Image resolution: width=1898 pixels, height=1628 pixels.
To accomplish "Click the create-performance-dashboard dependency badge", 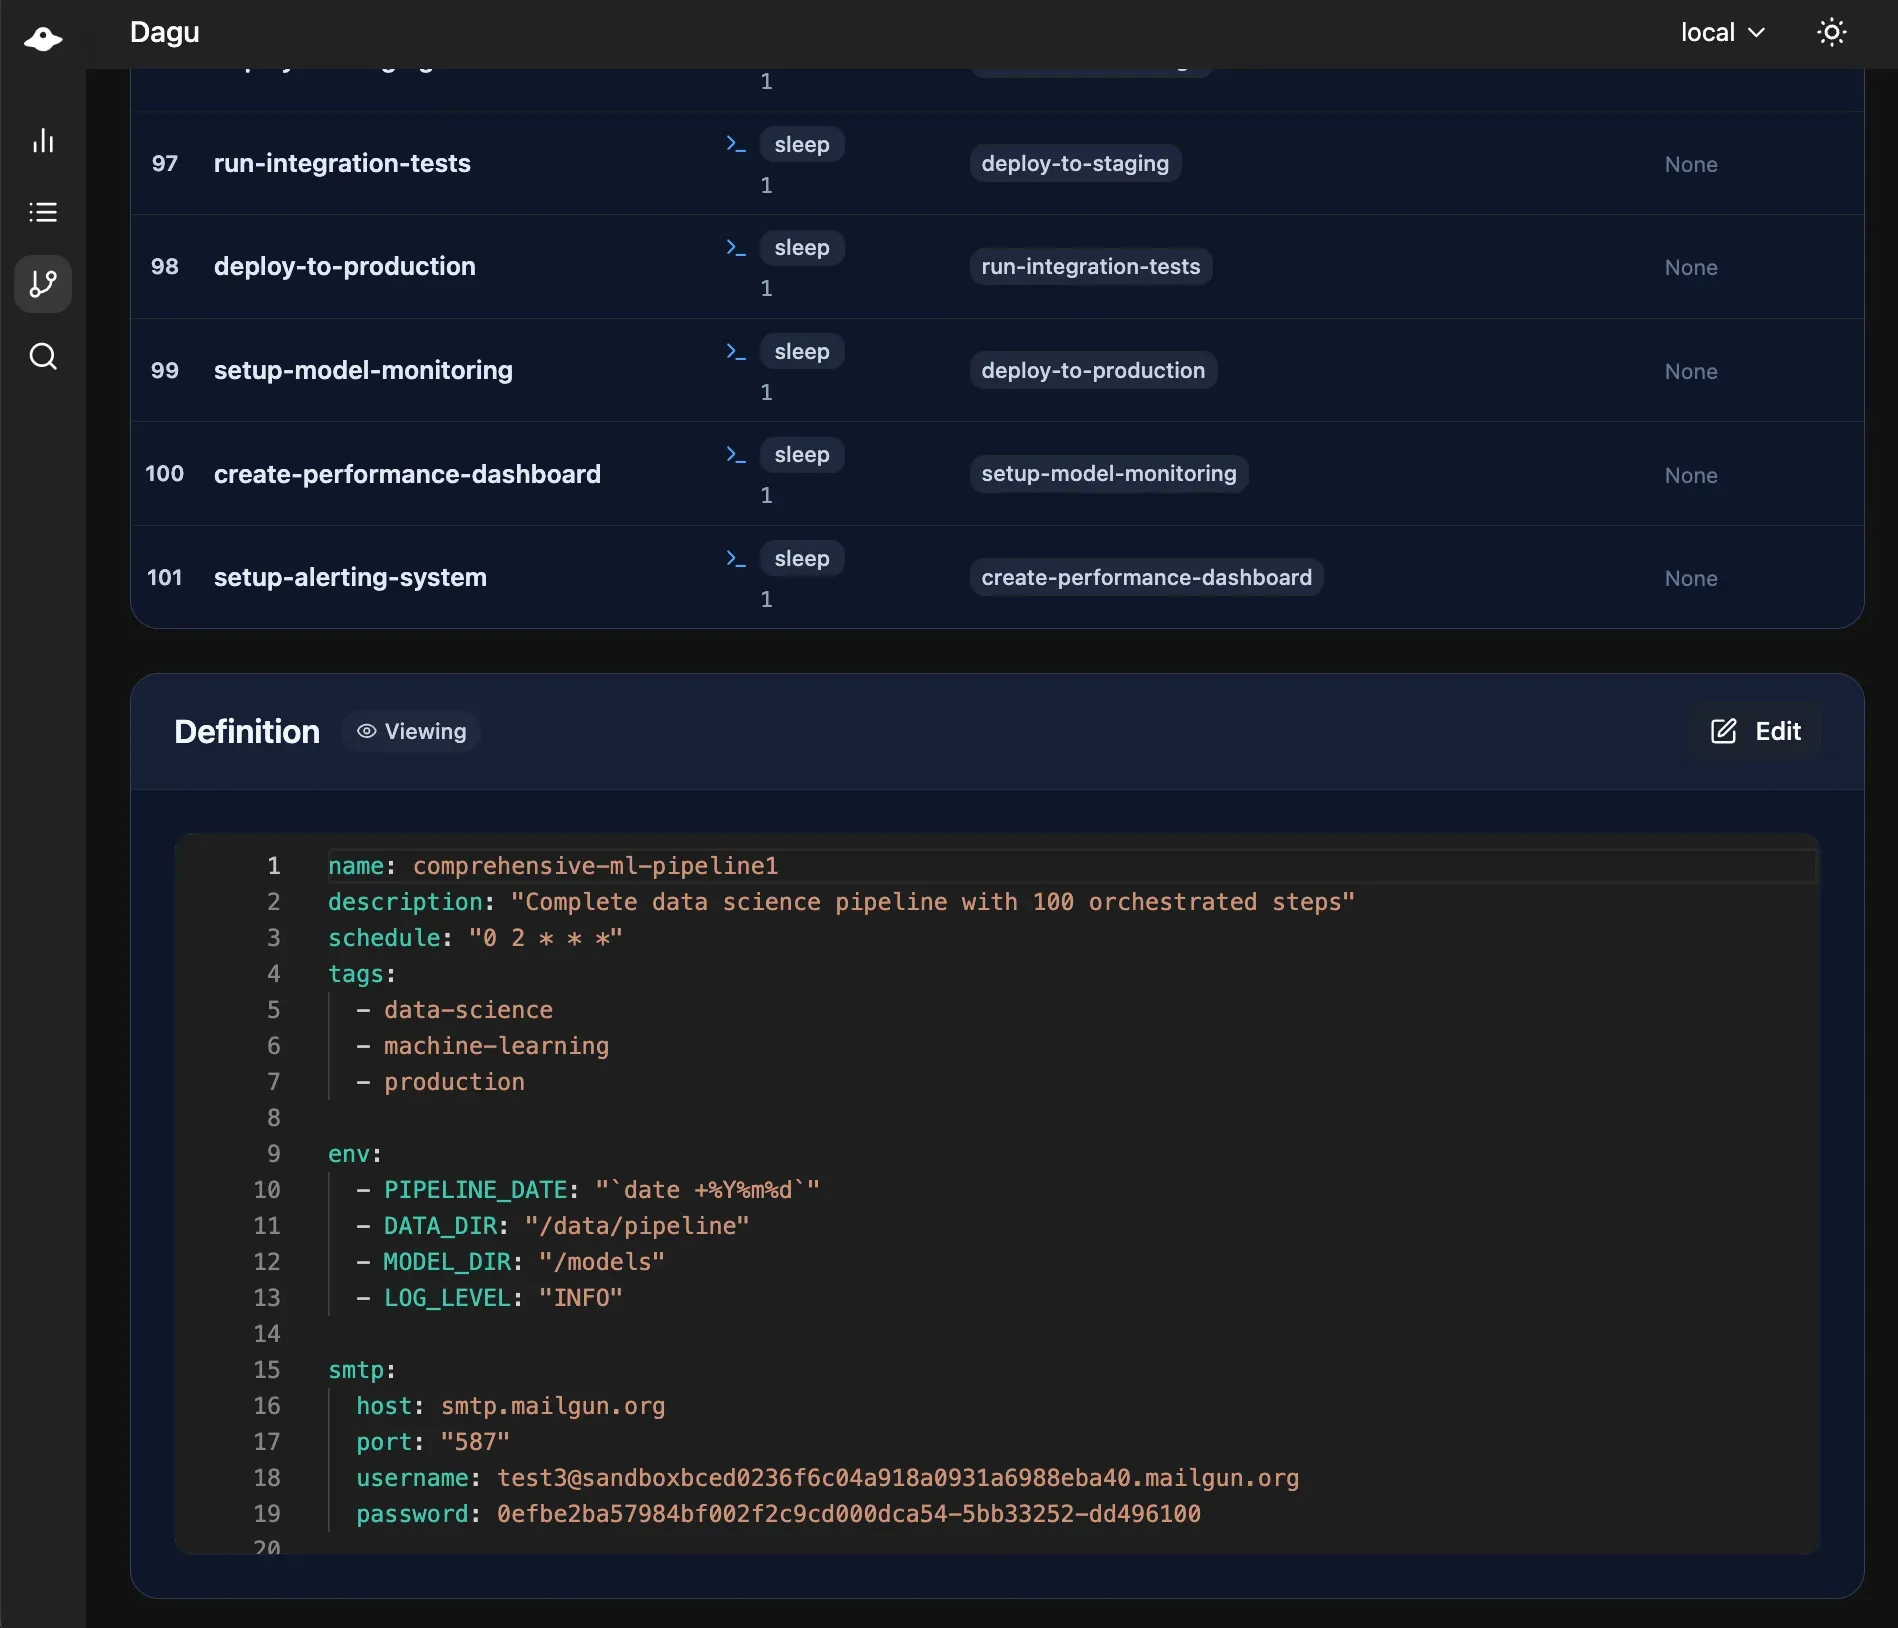I will point(1146,577).
